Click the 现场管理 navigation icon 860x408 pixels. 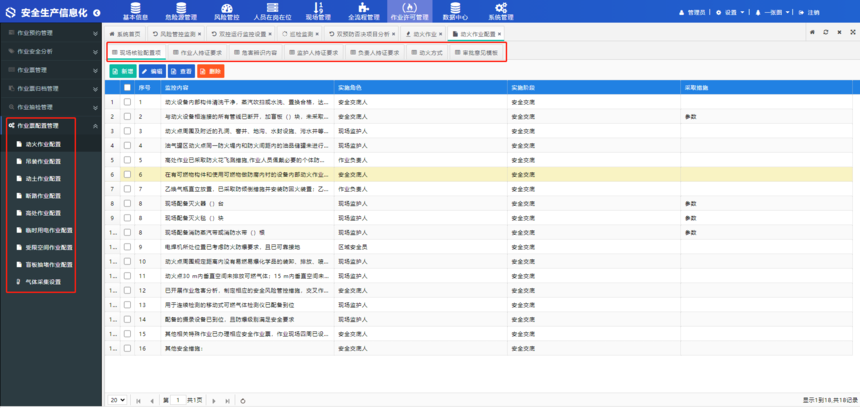(x=318, y=11)
